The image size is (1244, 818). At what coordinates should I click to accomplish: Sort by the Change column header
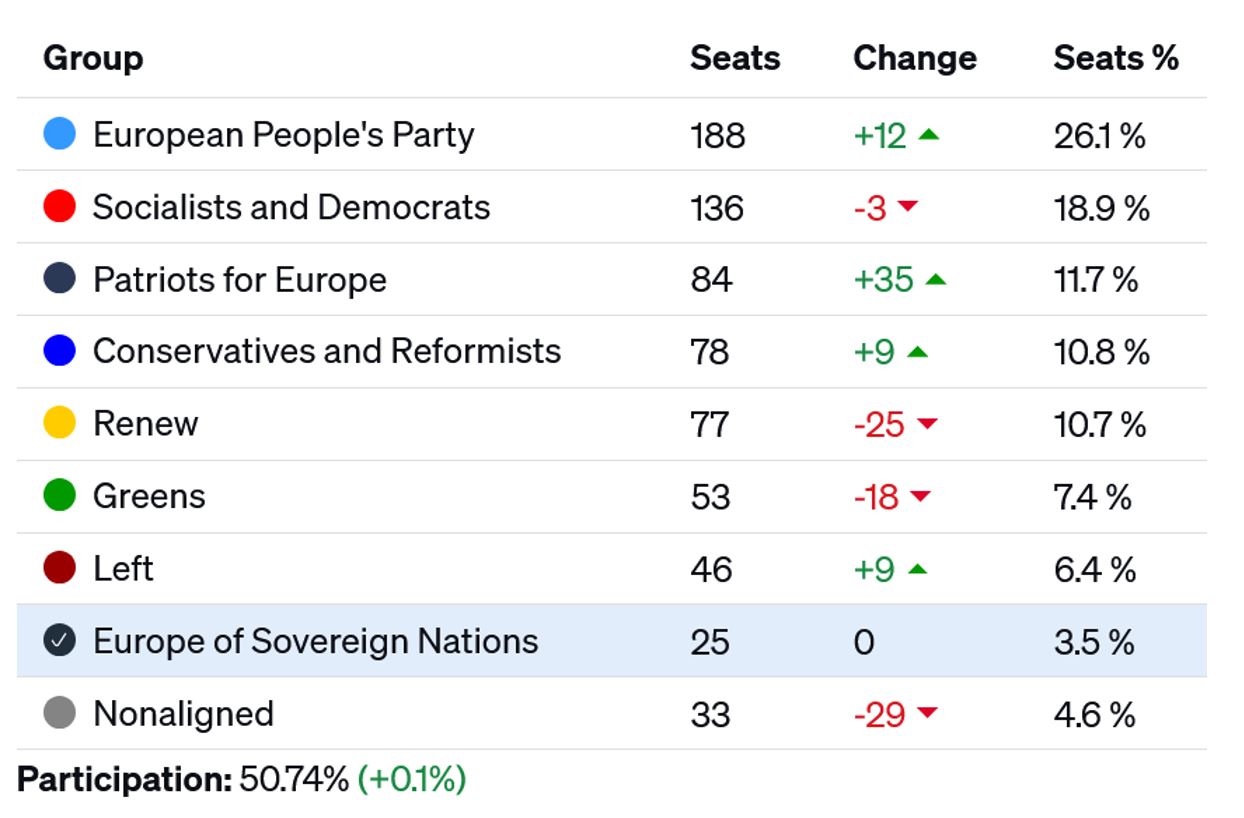point(914,58)
